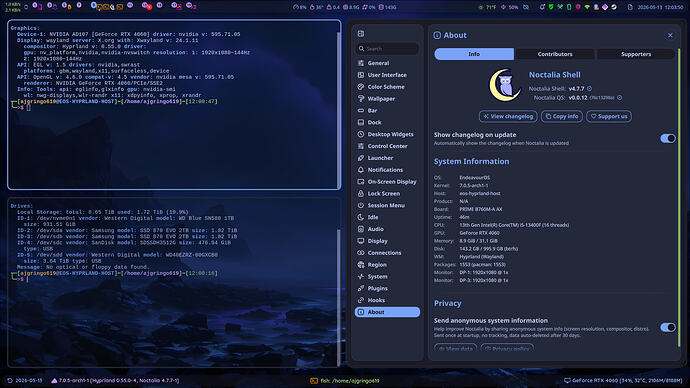
Task: Click the 143G disk usage indicator
Action: point(388,7)
